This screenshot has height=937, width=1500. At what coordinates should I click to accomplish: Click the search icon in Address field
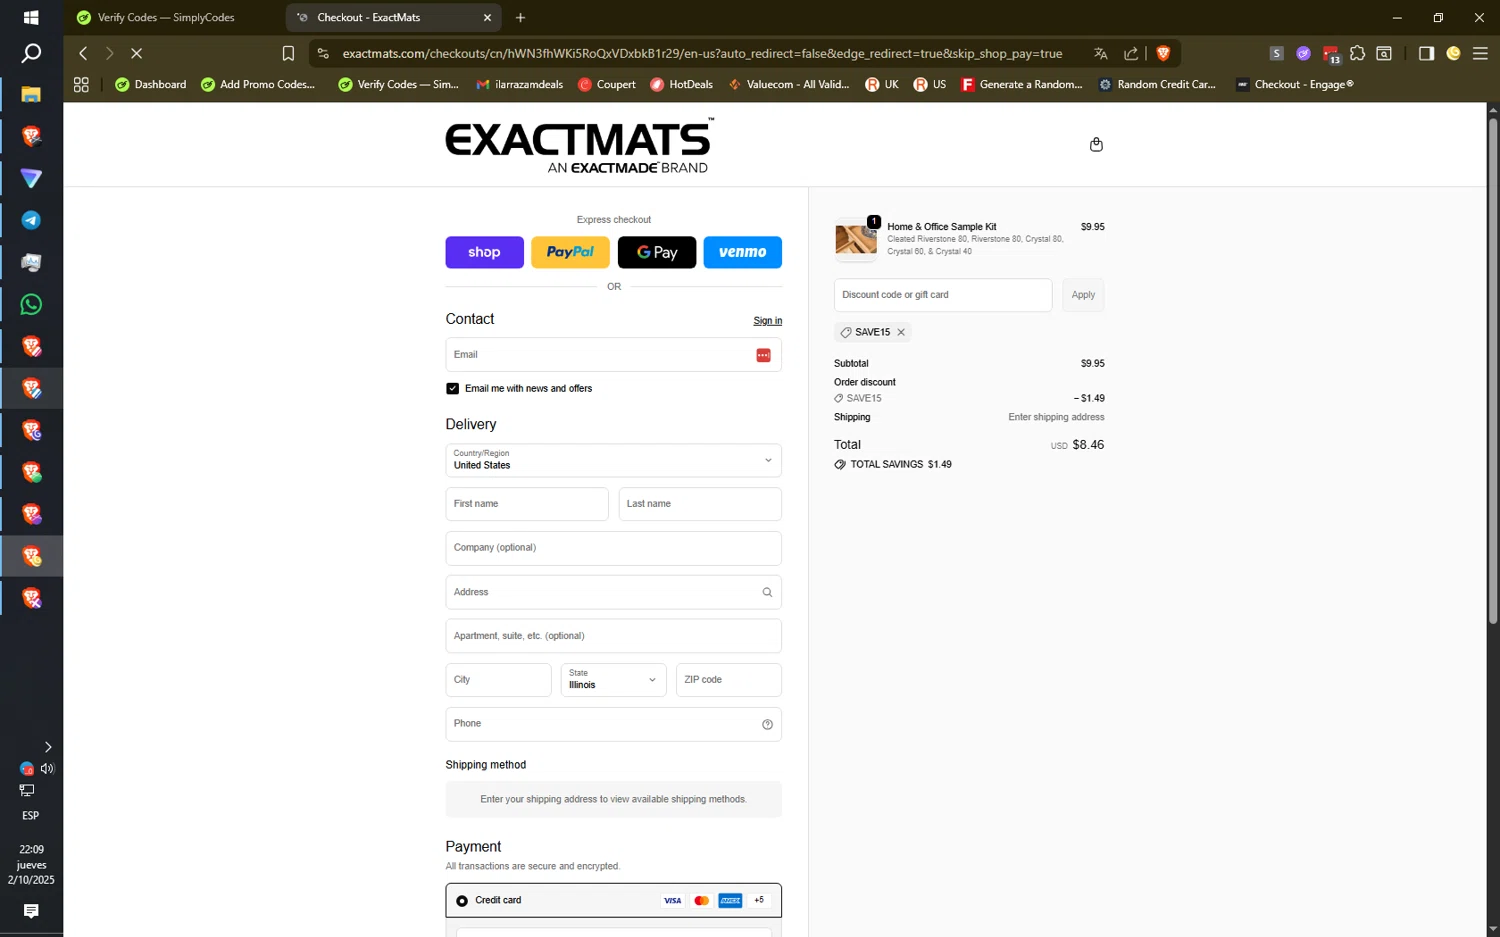click(x=767, y=592)
